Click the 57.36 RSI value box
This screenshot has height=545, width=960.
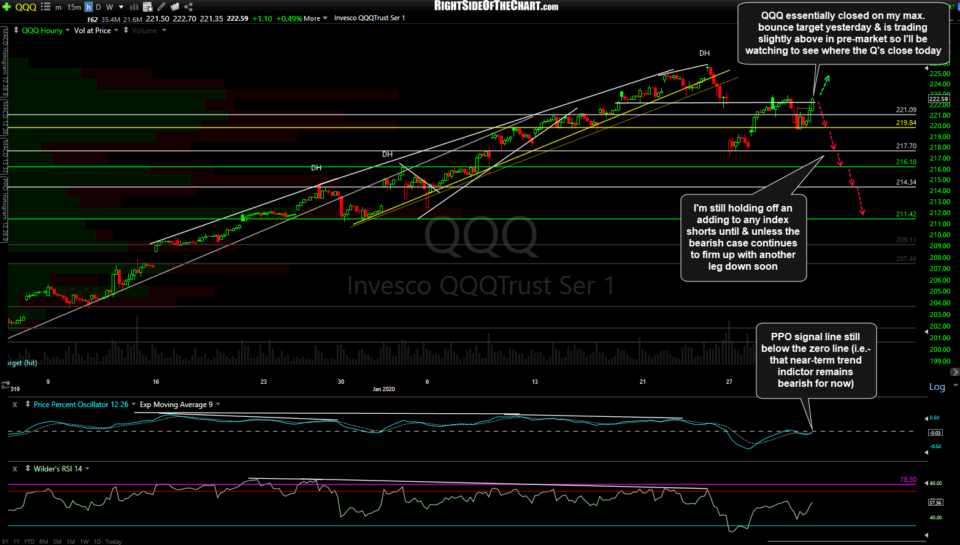[x=936, y=502]
